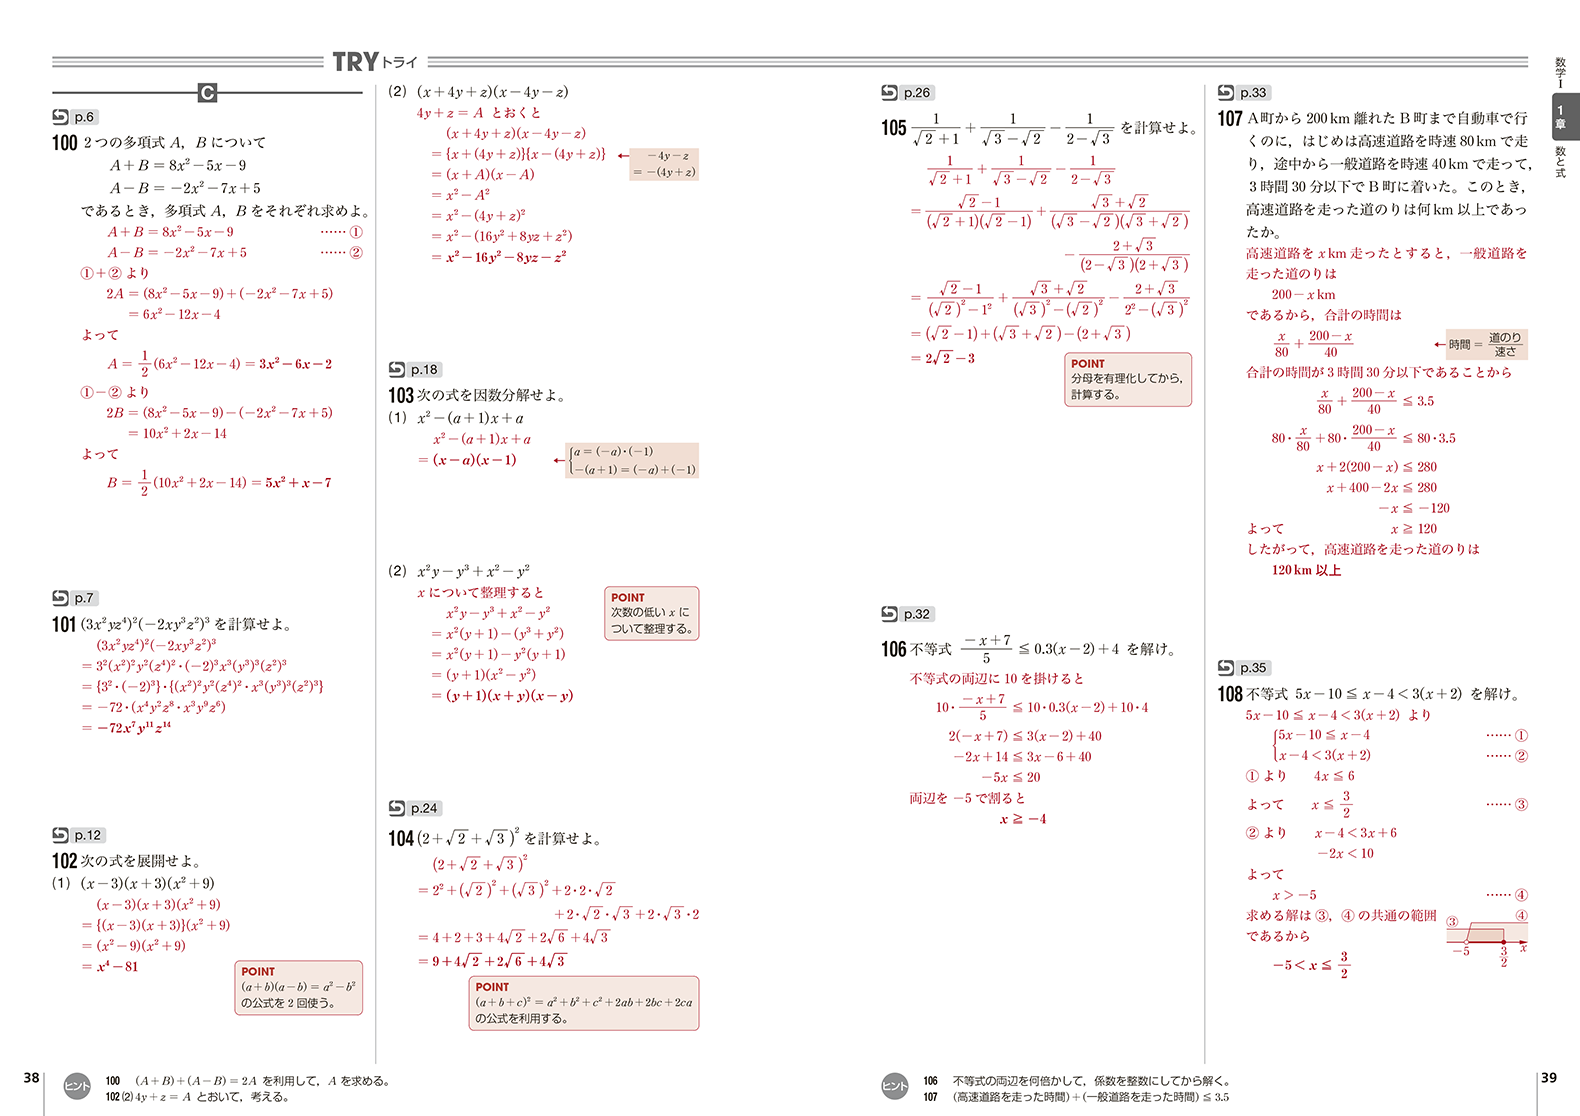Select the p.24 reference arrow icon

tap(397, 808)
